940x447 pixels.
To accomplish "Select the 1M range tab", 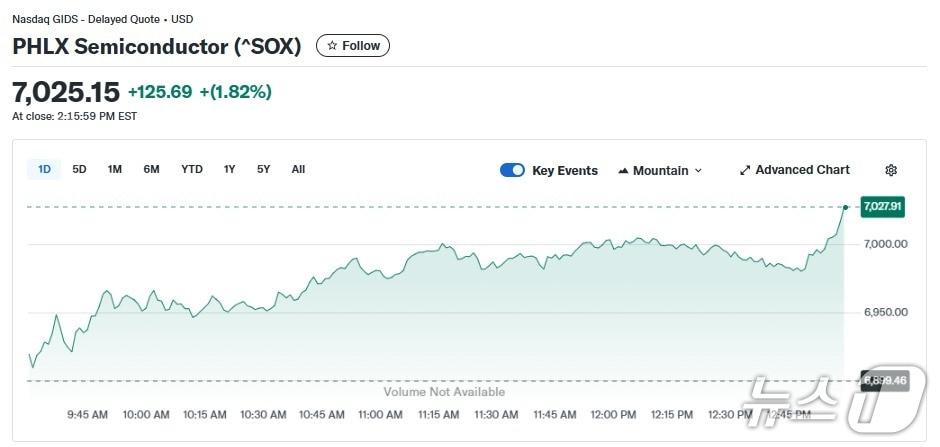I will point(115,169).
